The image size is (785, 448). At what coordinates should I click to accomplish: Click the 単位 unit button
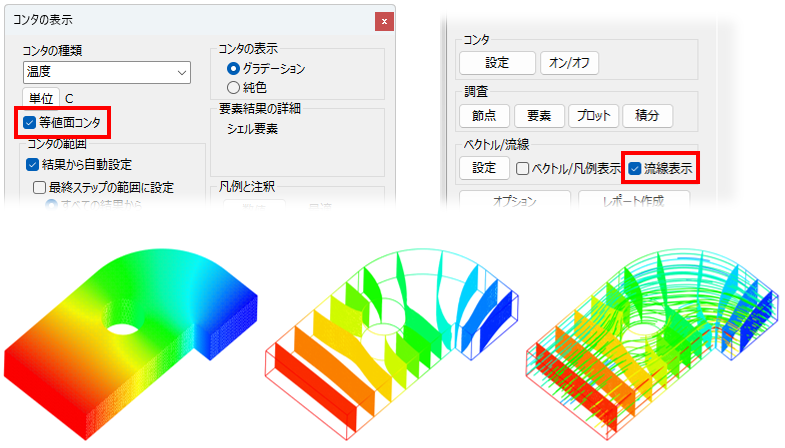pos(41,98)
